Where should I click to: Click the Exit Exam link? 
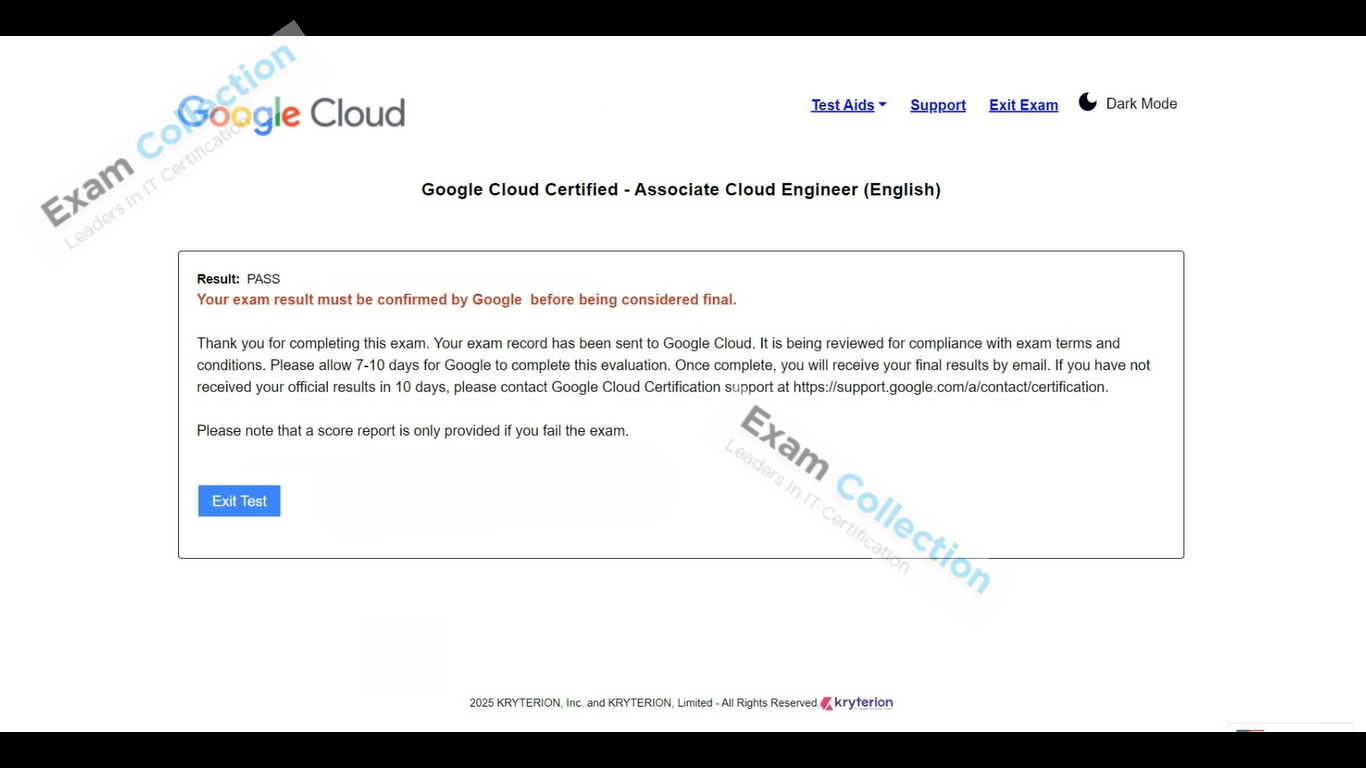coord(1023,105)
